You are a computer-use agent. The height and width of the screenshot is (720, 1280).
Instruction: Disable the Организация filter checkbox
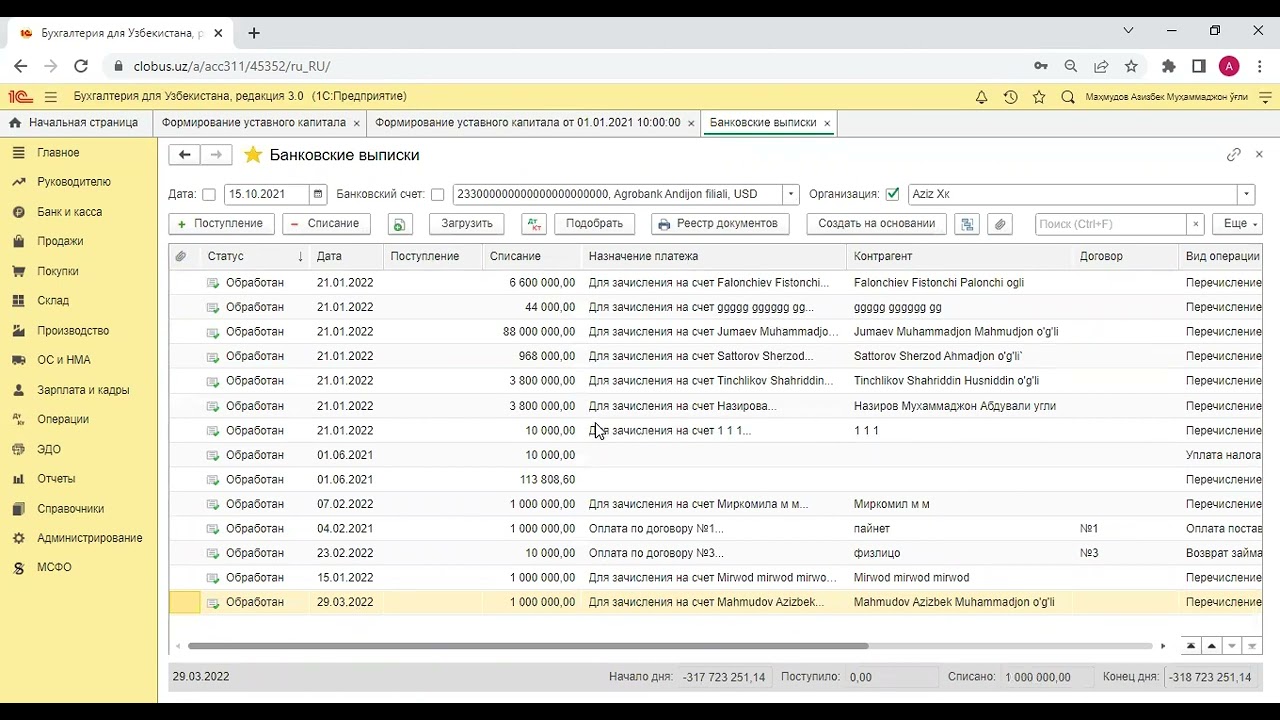coord(893,194)
